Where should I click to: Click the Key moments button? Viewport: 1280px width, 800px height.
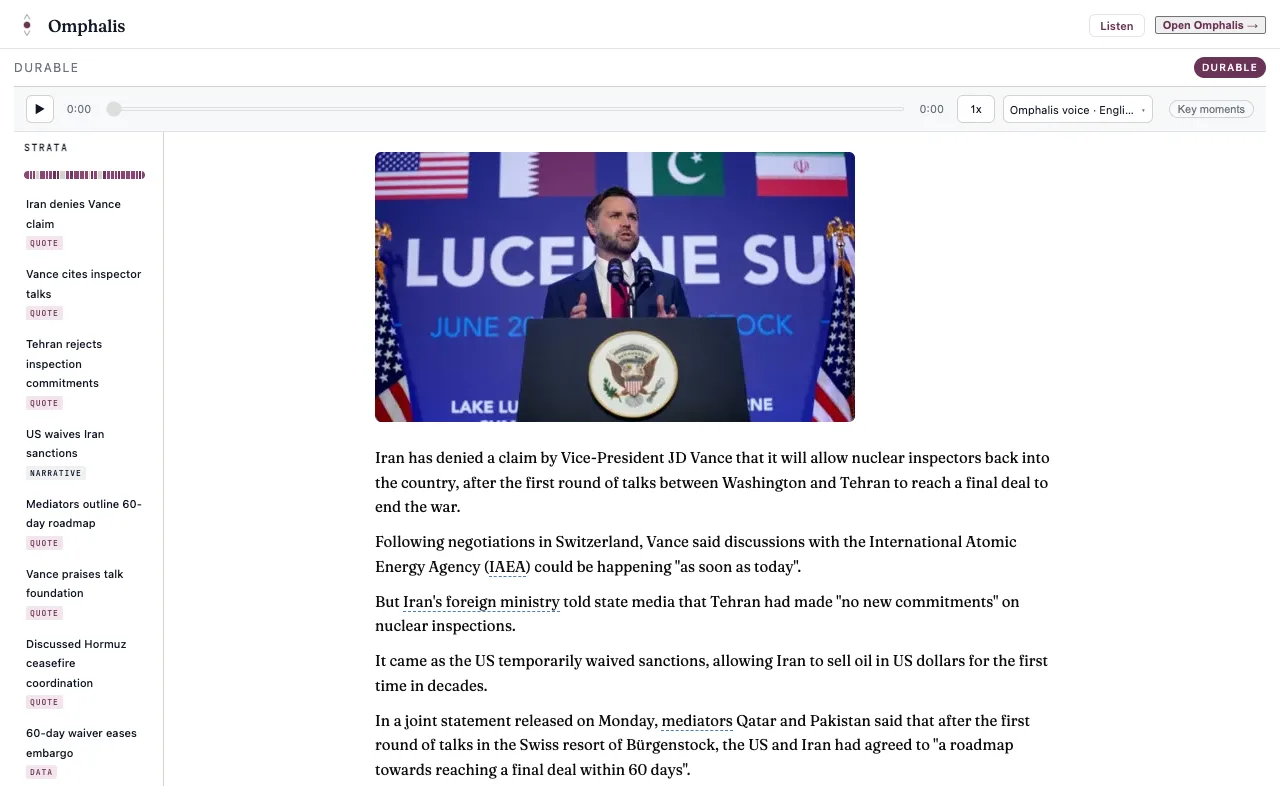1211,109
